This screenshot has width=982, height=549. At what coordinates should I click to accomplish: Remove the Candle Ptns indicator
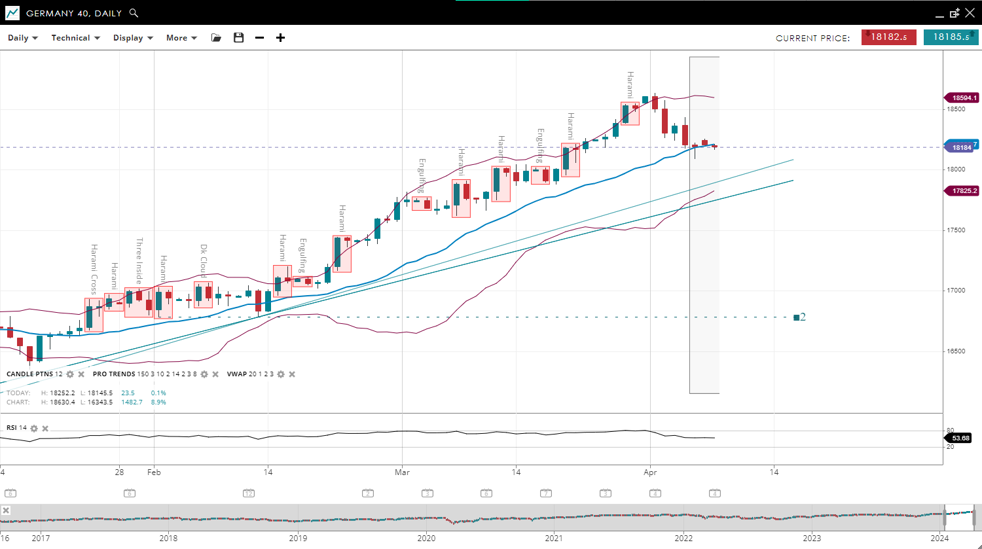coord(82,374)
